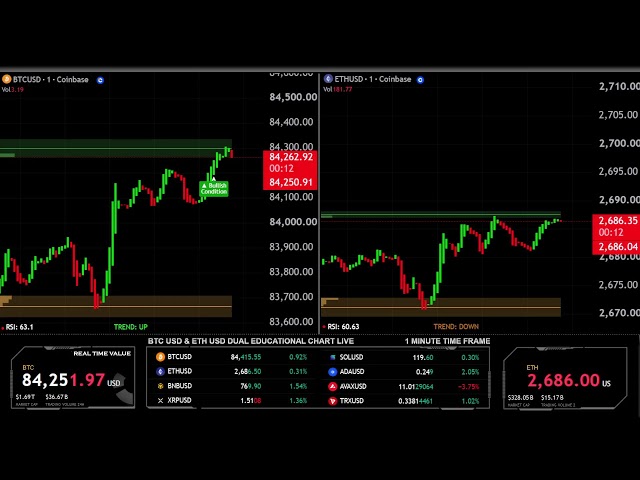This screenshot has width=640, height=480.
Task: Click the AVAXUSD red icon in ticker table
Action: click(333, 387)
